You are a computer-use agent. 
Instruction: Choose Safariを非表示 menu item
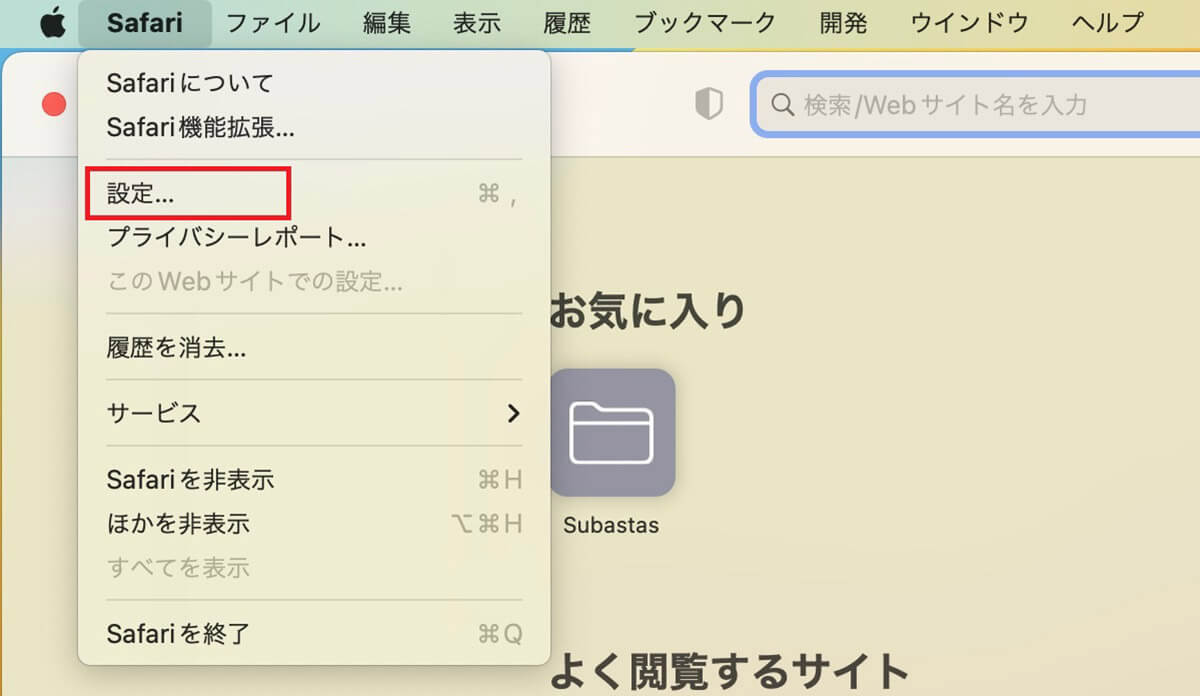pyautogui.click(x=314, y=480)
